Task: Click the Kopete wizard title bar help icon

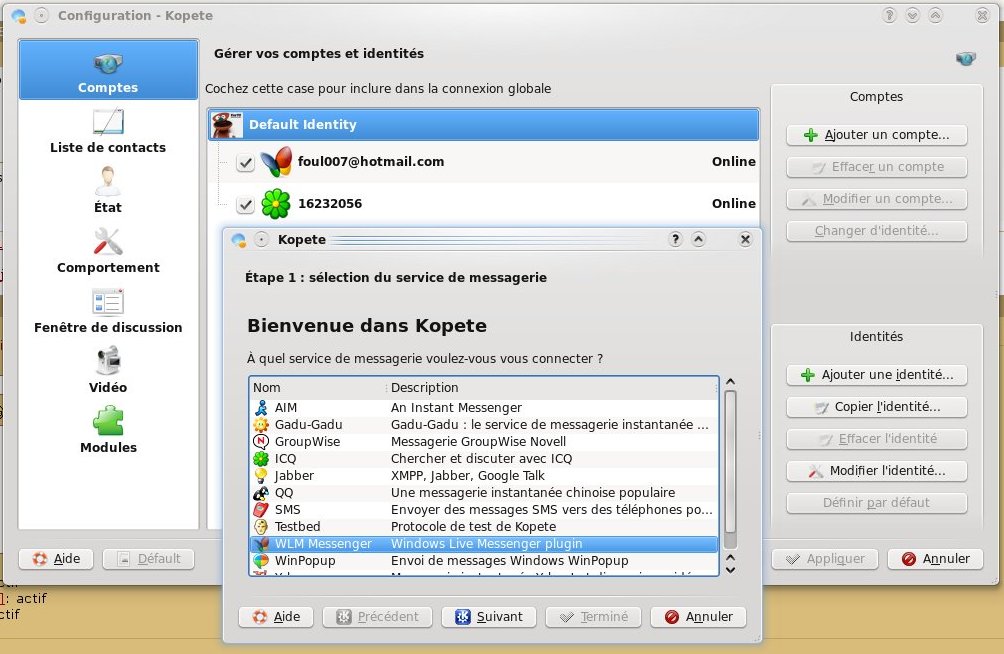Action: pos(675,240)
